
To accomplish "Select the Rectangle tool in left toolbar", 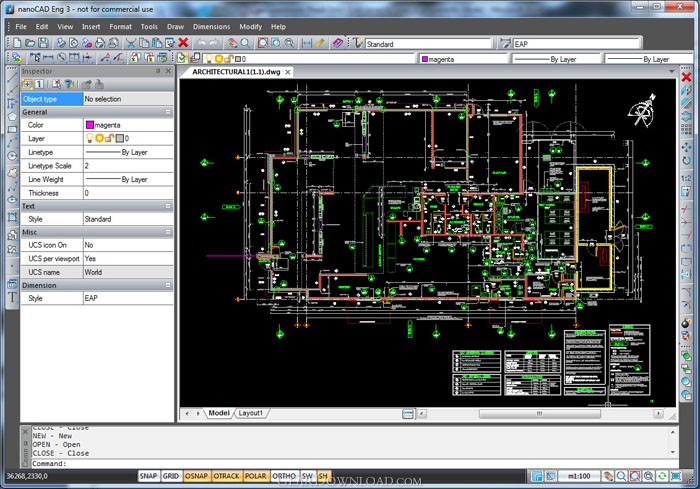I will pyautogui.click(x=12, y=130).
